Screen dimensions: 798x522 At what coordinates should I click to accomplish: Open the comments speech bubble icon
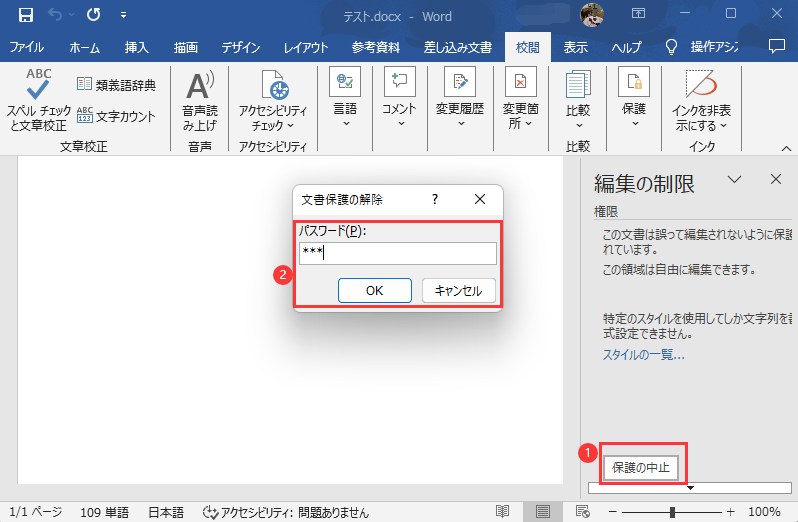(777, 46)
